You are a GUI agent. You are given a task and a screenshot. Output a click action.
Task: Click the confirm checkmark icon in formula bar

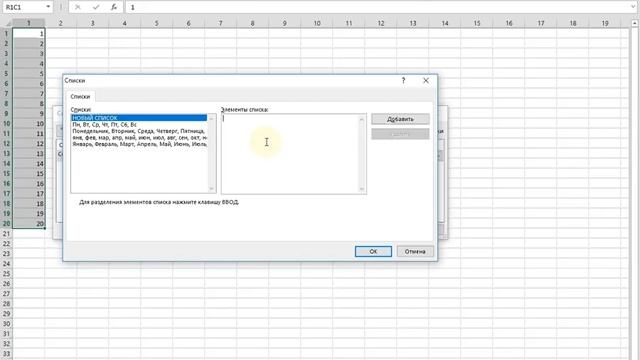[96, 7]
